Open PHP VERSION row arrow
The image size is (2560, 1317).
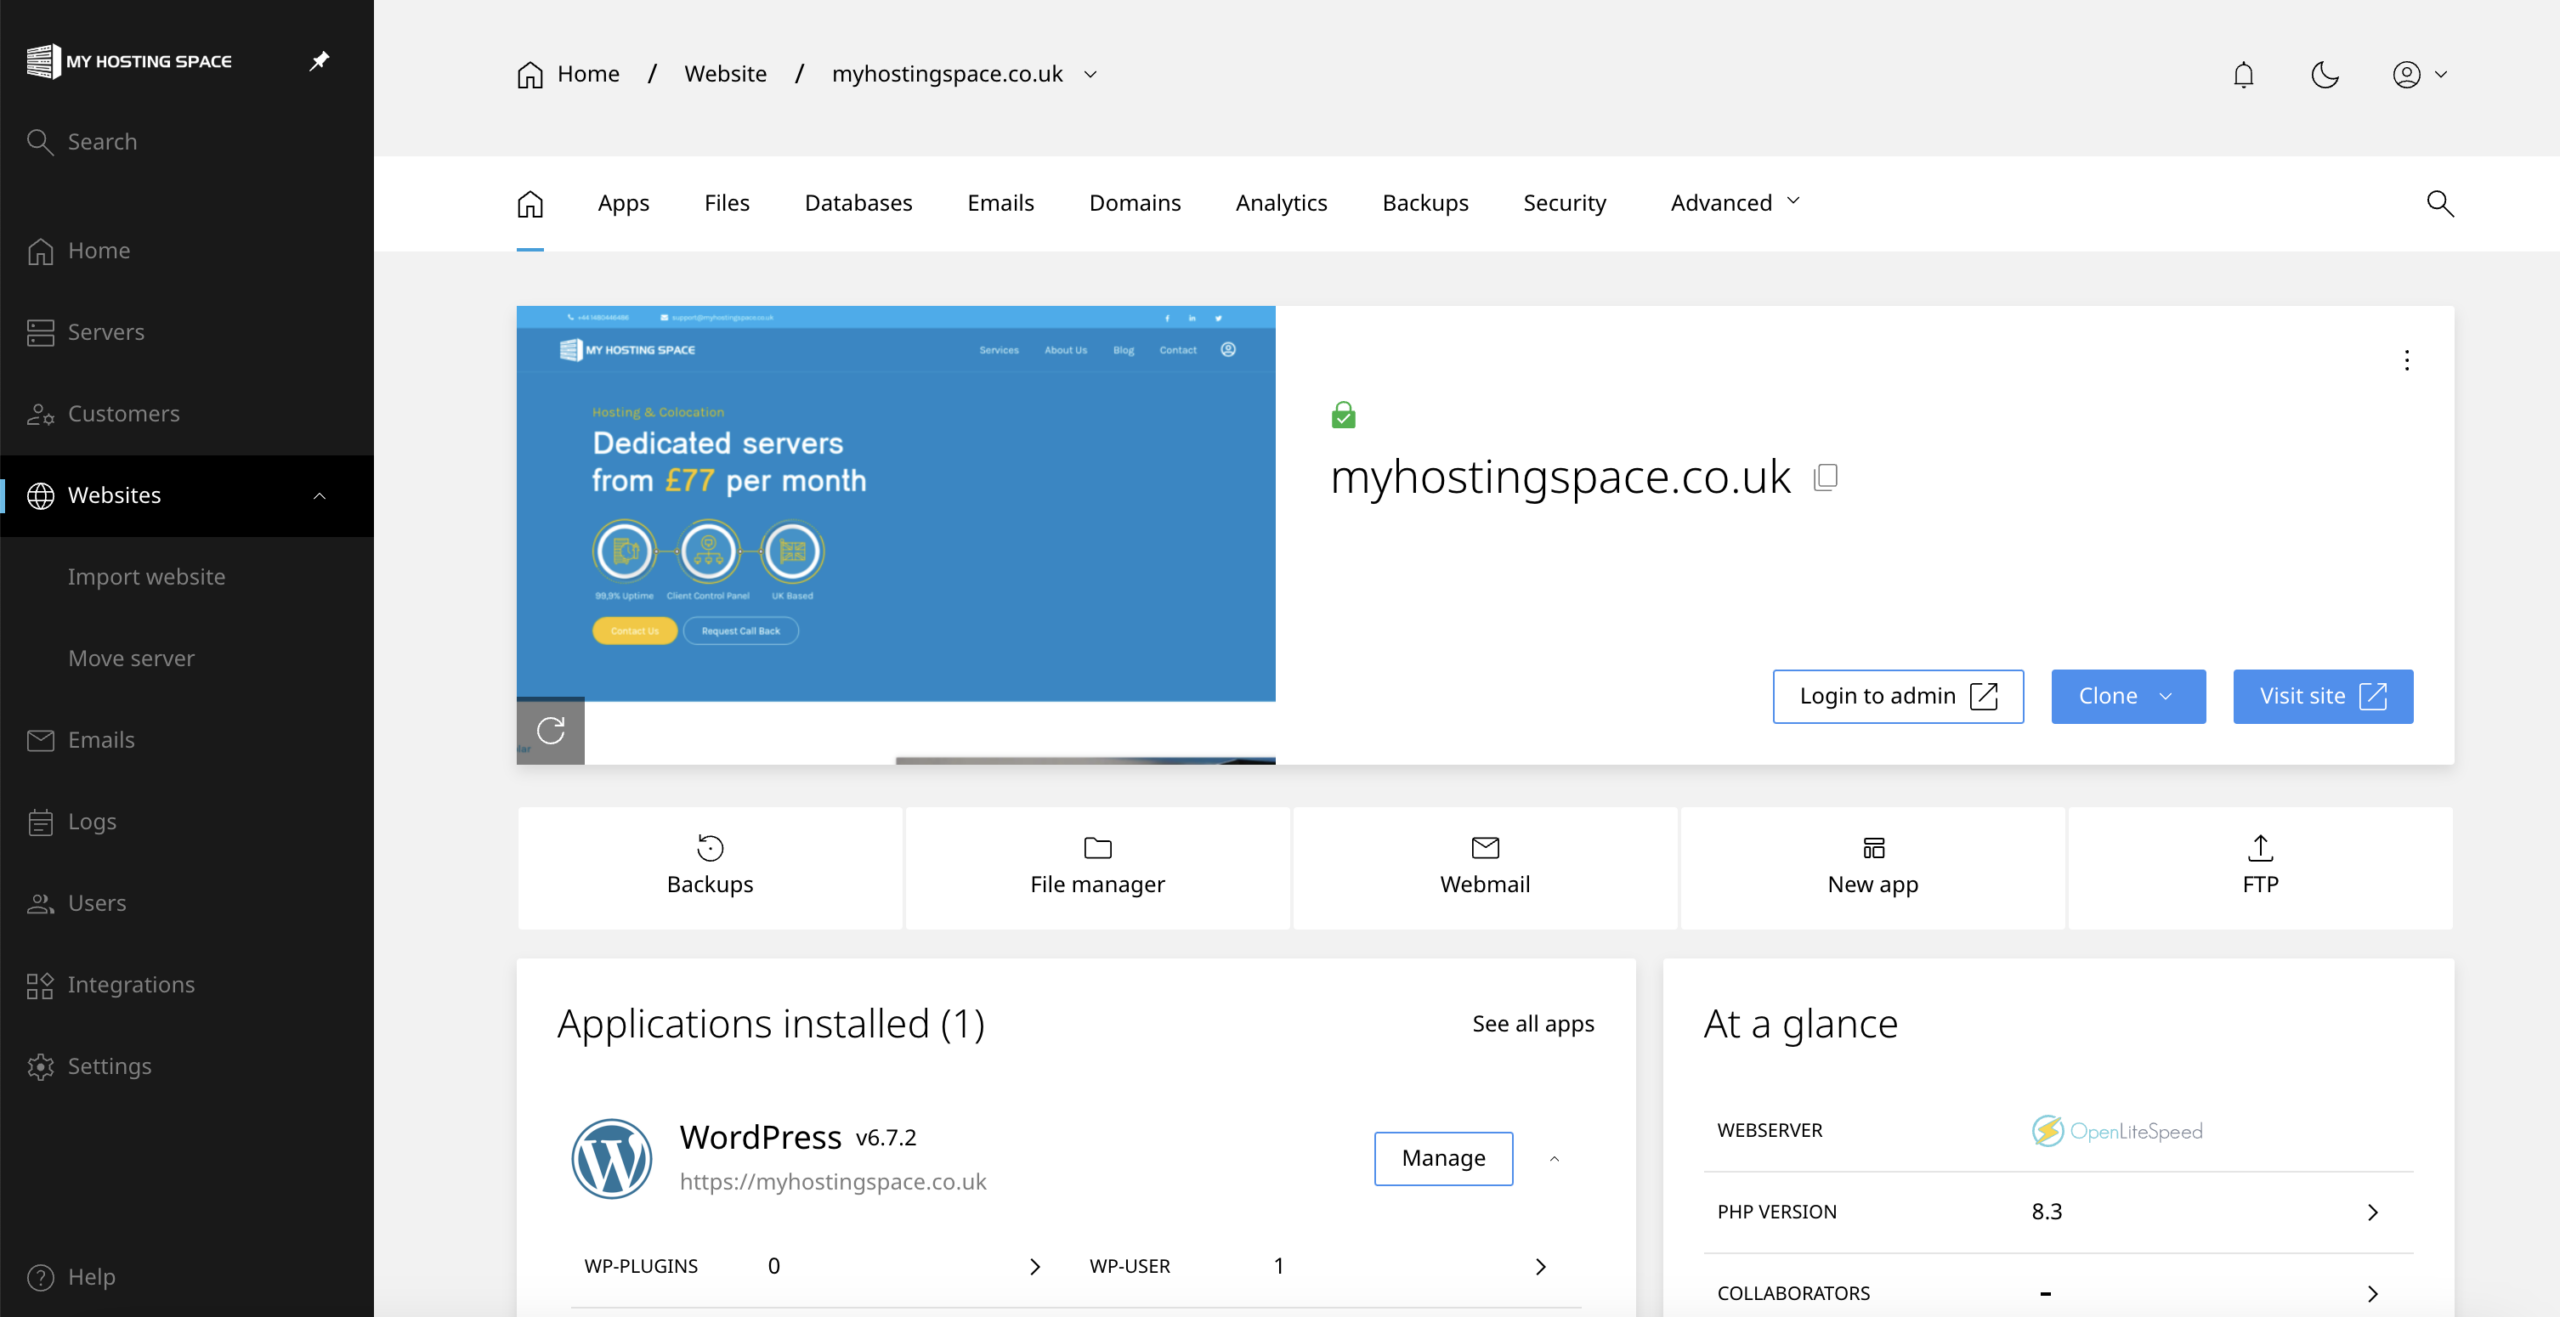click(x=2373, y=1213)
